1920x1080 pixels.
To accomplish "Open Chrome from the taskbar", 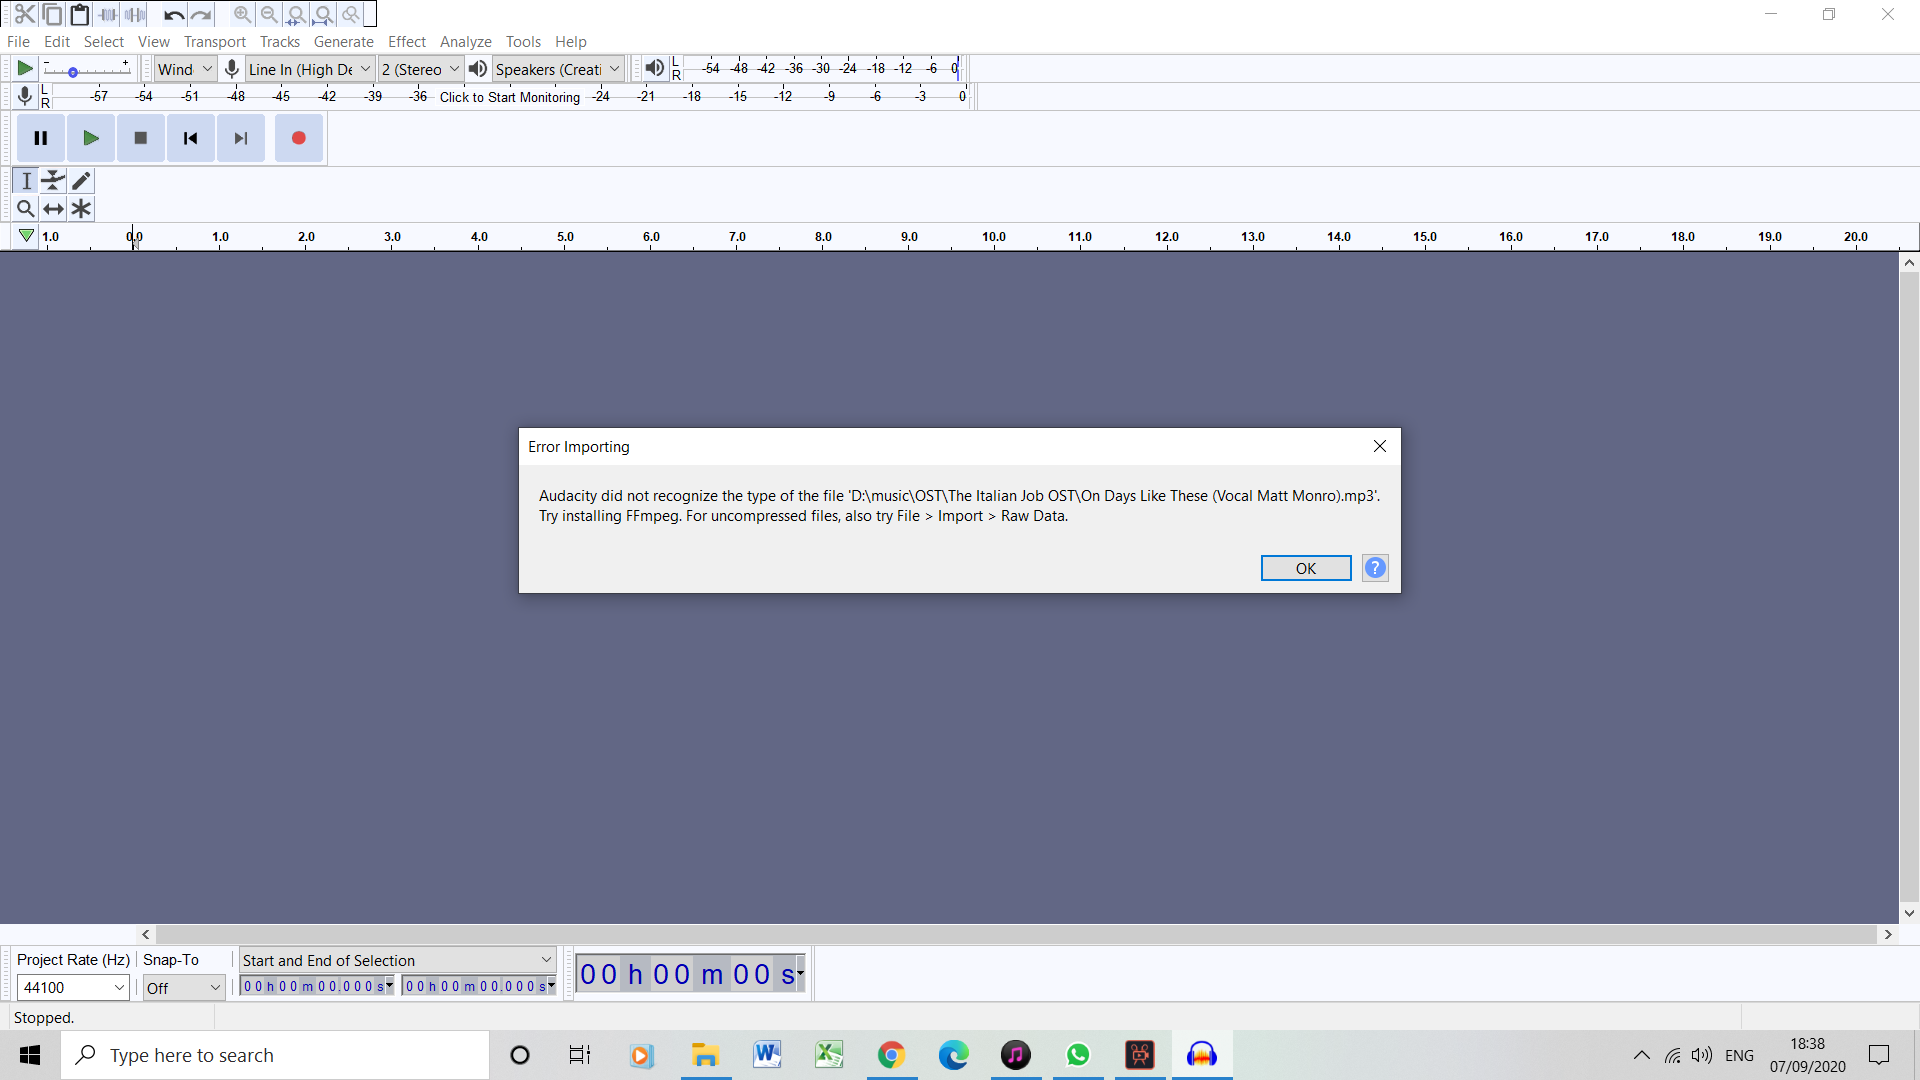I will click(891, 1055).
